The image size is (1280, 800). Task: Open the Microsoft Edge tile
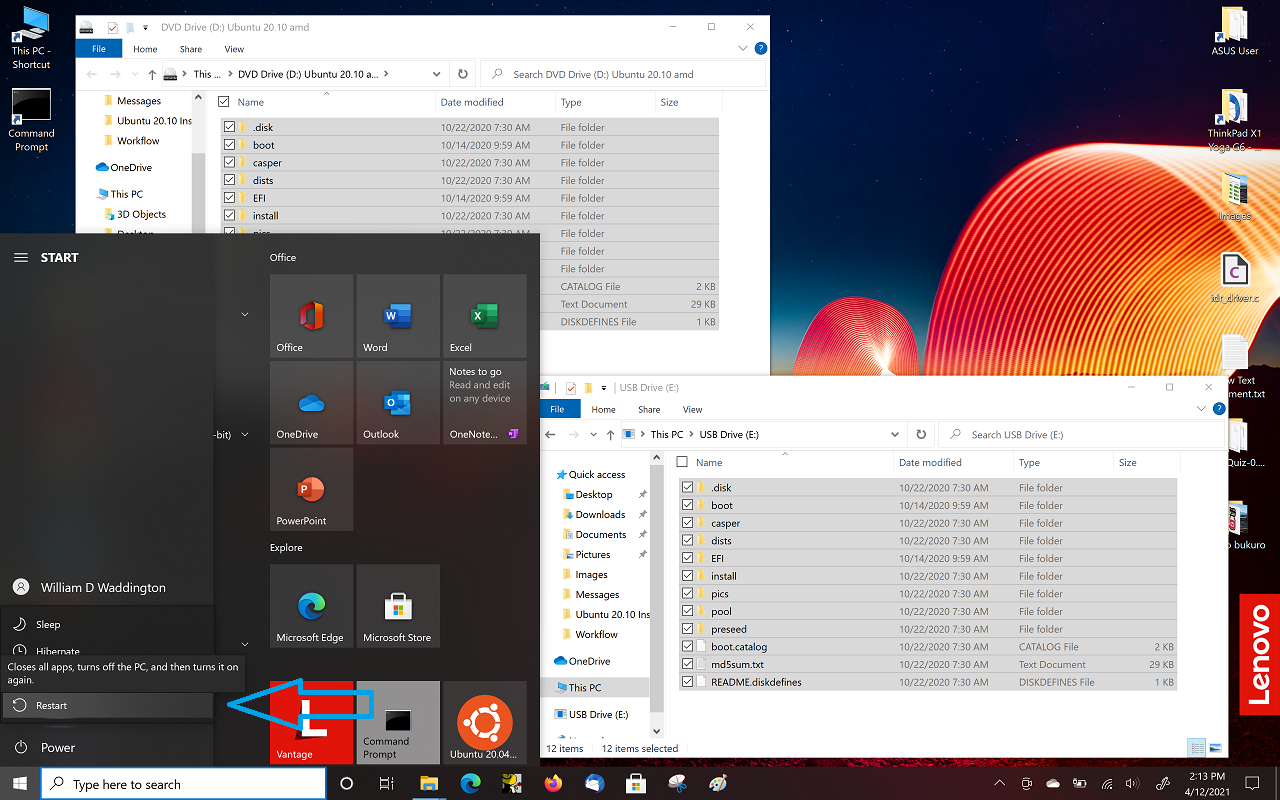(311, 606)
